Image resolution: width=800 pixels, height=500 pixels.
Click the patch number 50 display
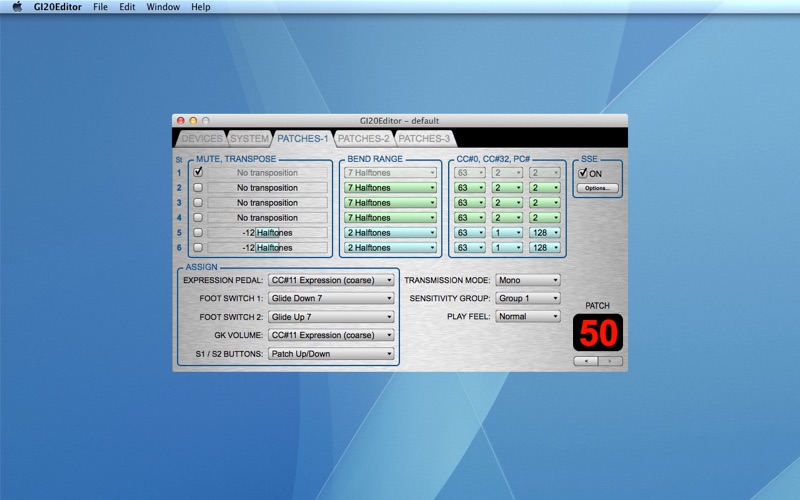[598, 333]
